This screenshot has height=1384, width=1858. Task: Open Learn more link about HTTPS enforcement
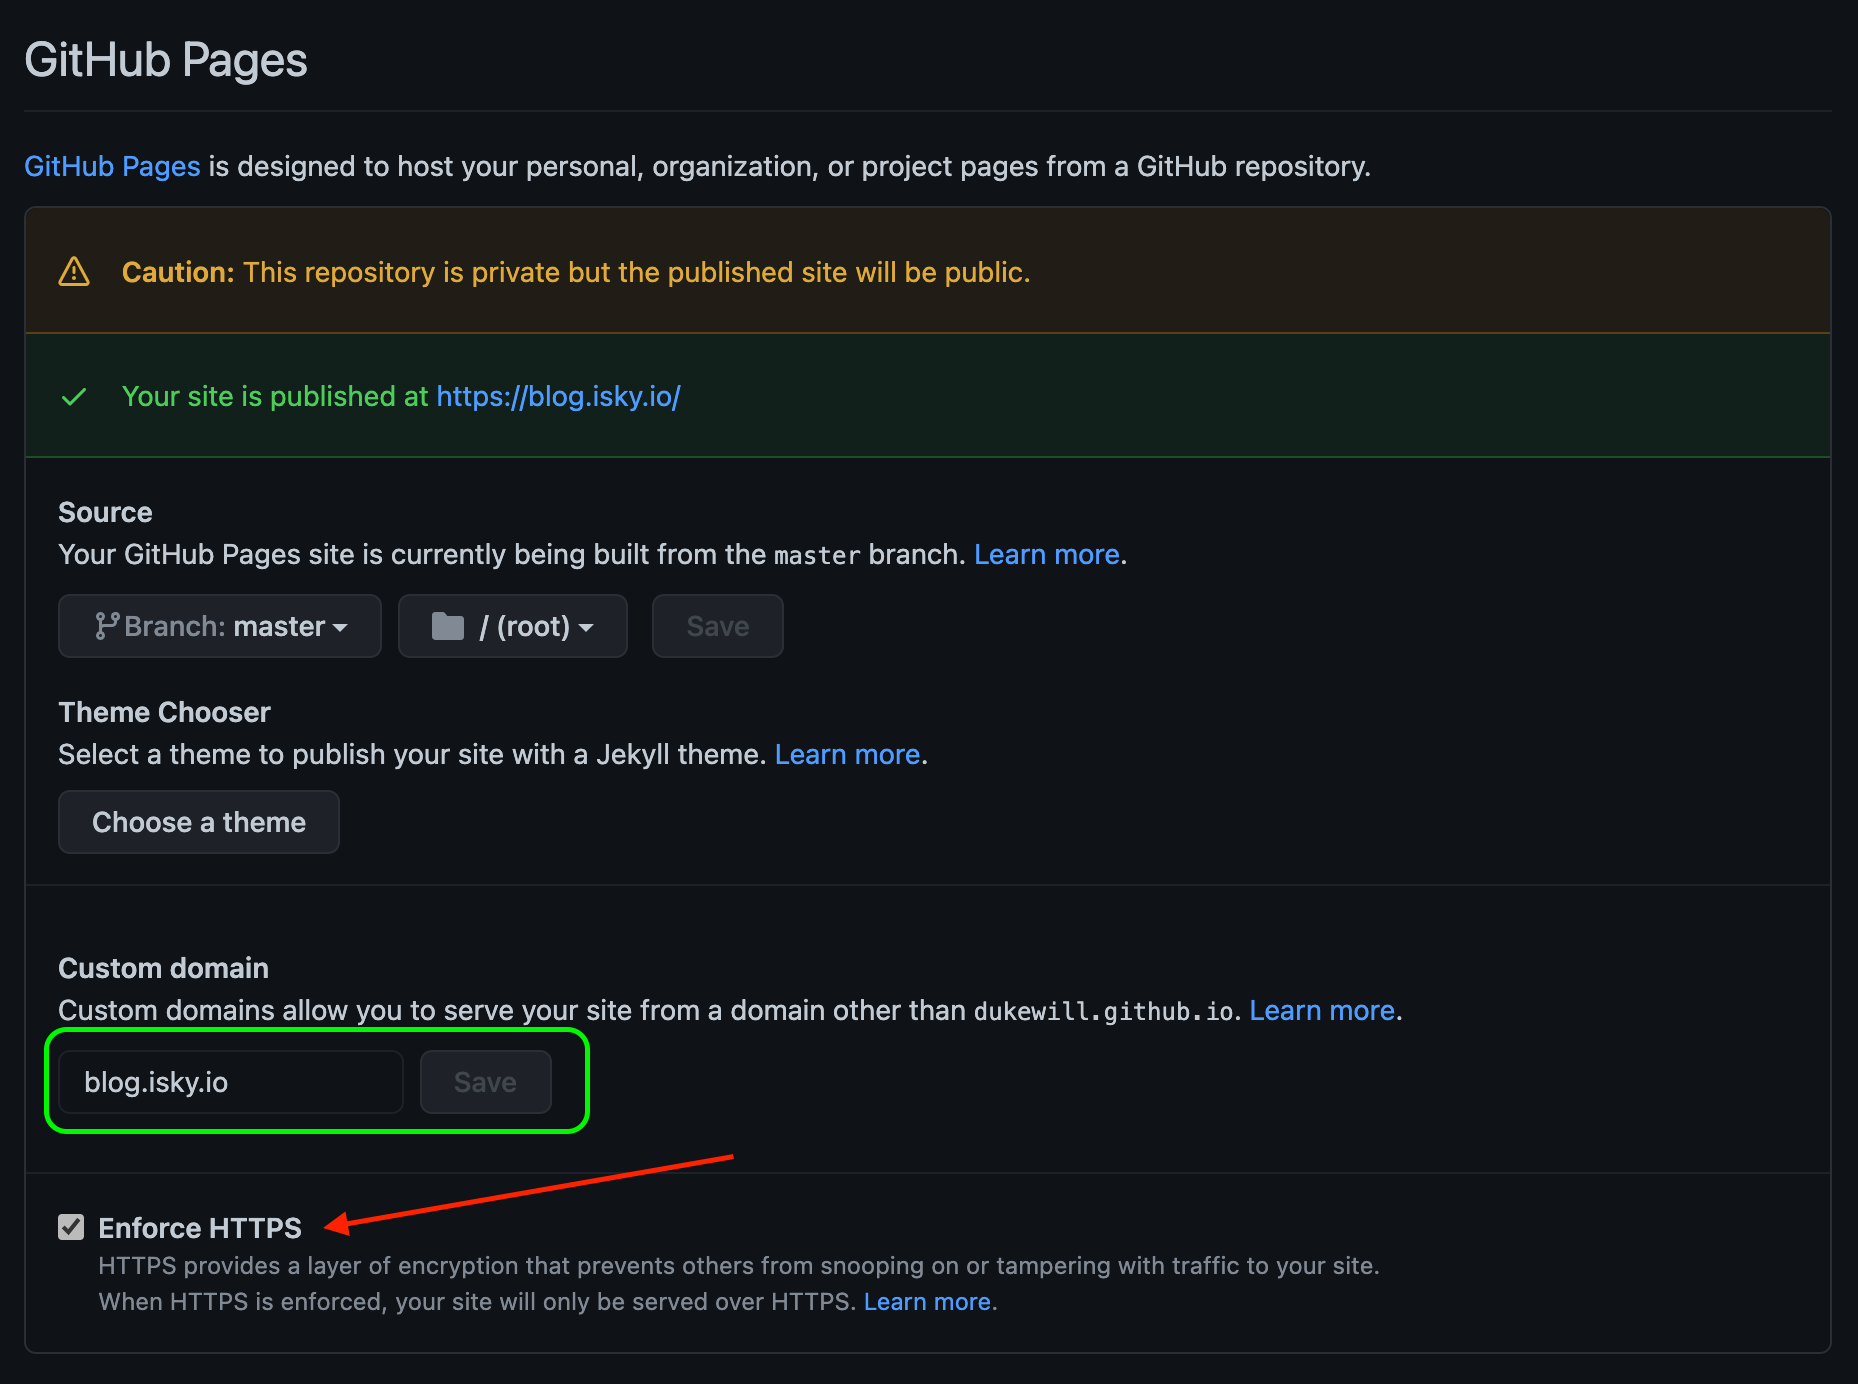pos(927,1301)
